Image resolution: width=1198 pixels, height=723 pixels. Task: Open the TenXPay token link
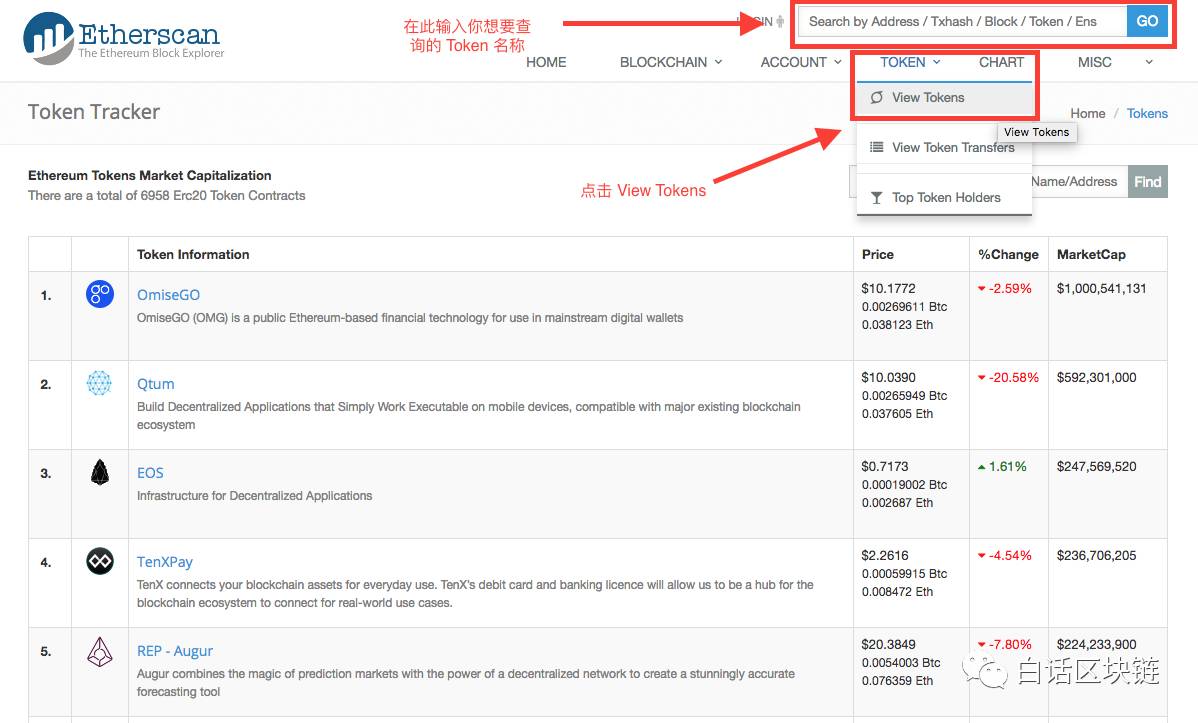click(x=164, y=562)
